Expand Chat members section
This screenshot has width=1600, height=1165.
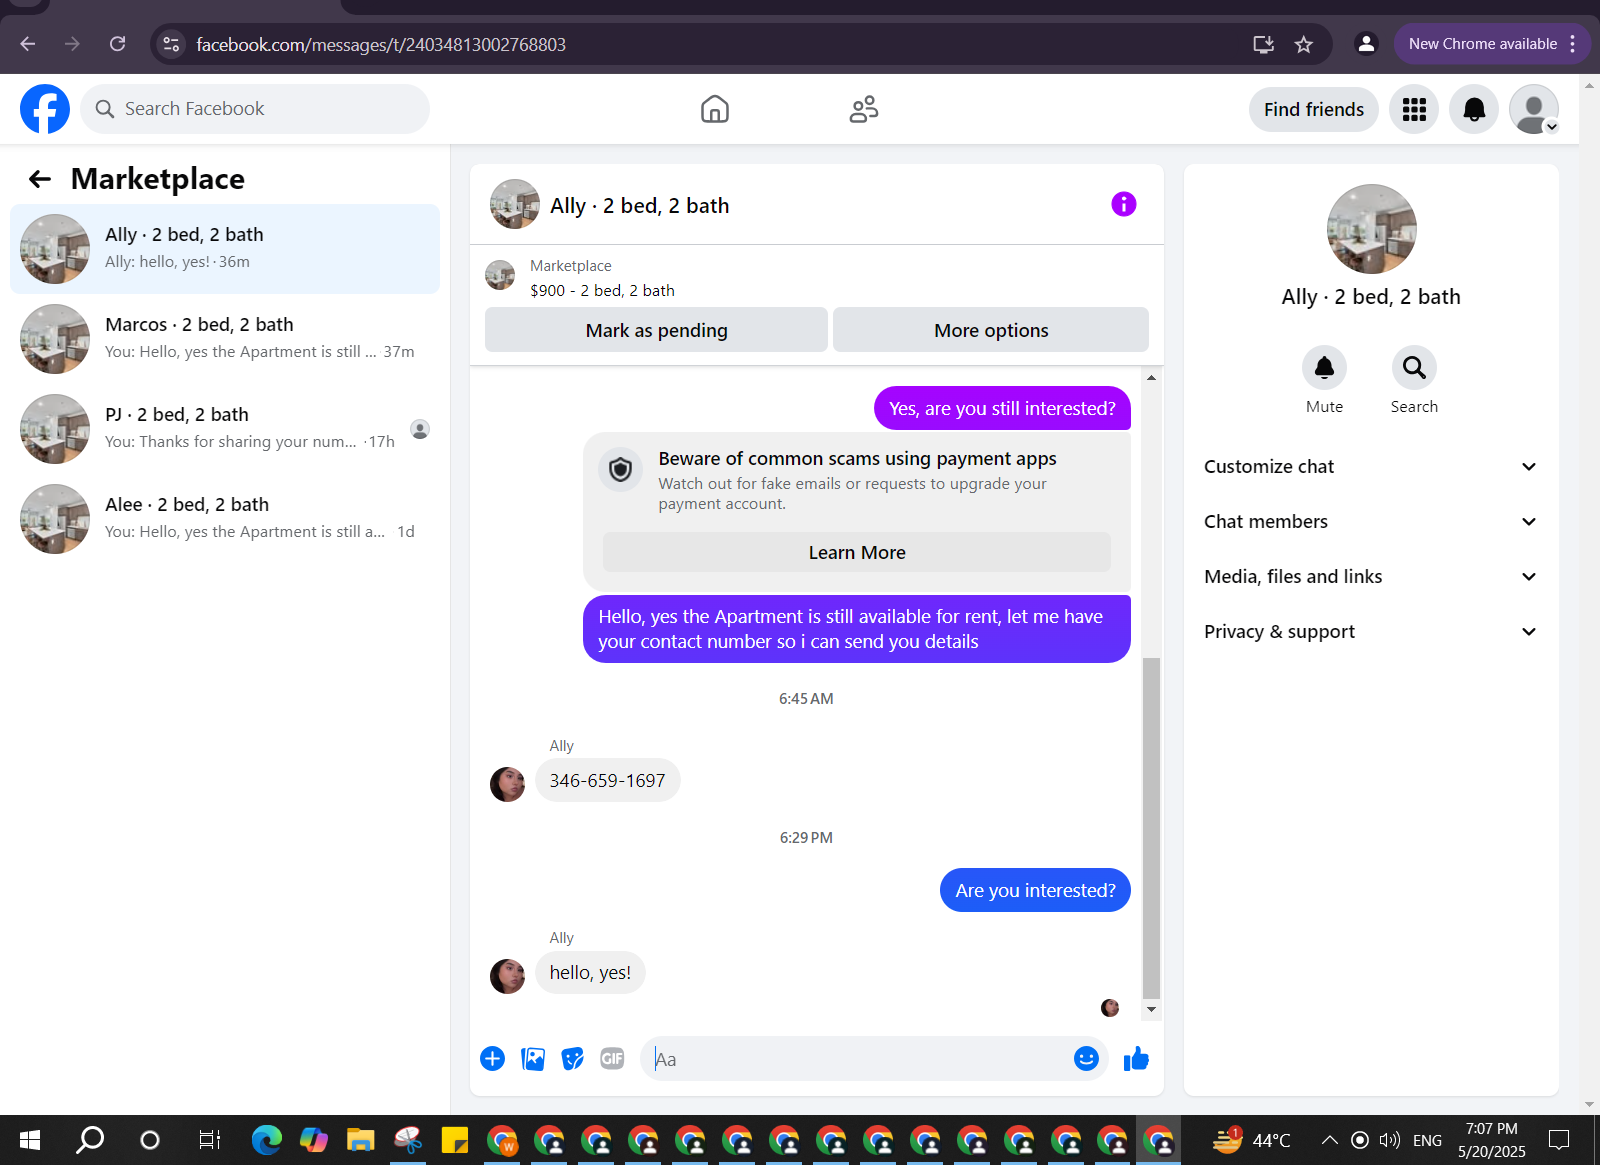[x=1370, y=522]
